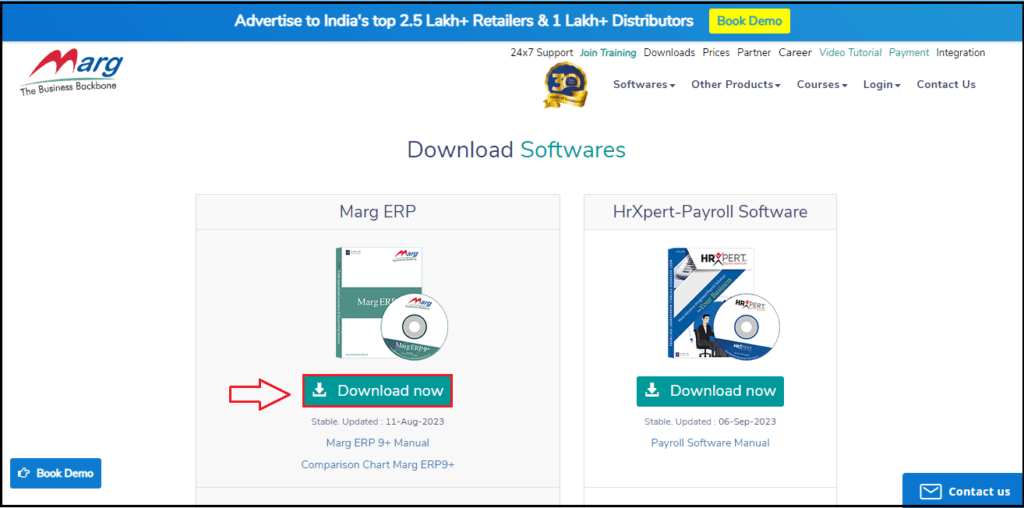Open the Marg ERP box image
1024x508 pixels.
point(392,303)
